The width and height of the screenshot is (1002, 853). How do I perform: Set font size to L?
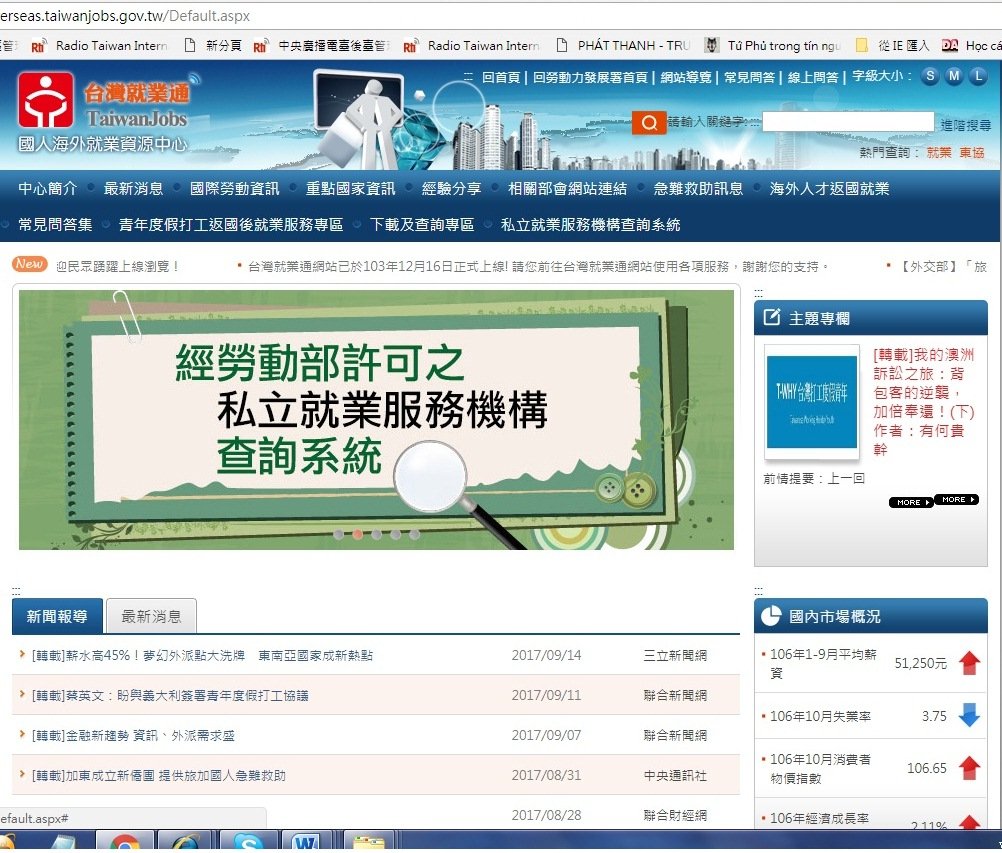click(x=978, y=76)
